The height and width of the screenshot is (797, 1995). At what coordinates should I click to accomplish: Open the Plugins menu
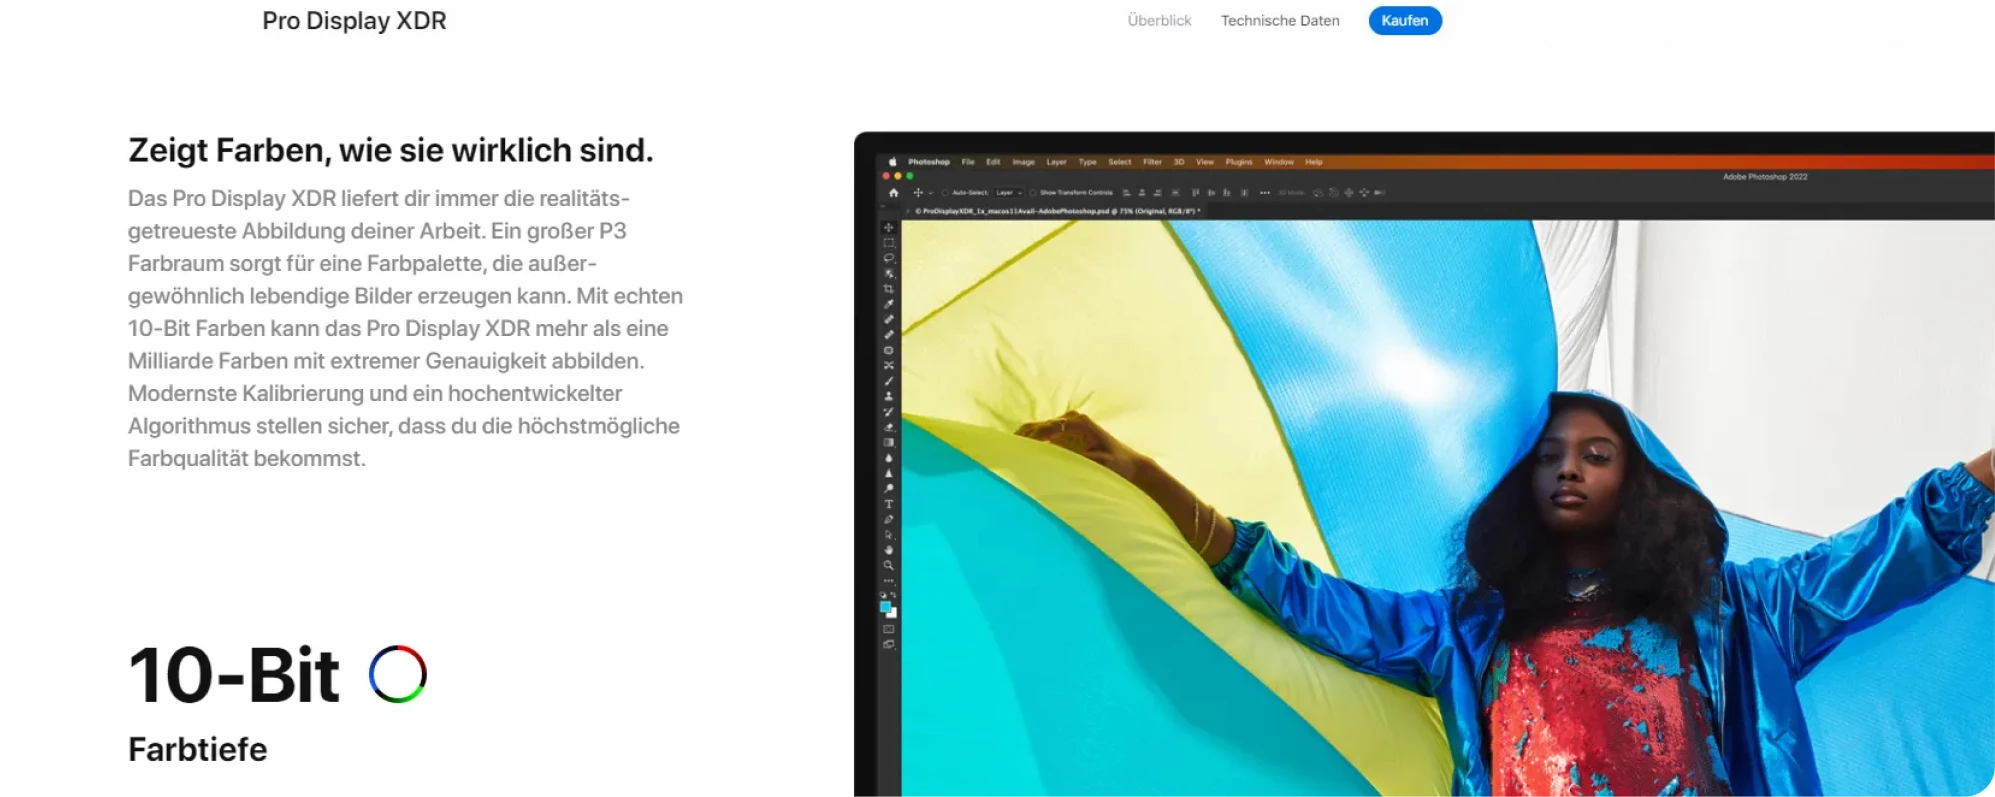(x=1239, y=162)
